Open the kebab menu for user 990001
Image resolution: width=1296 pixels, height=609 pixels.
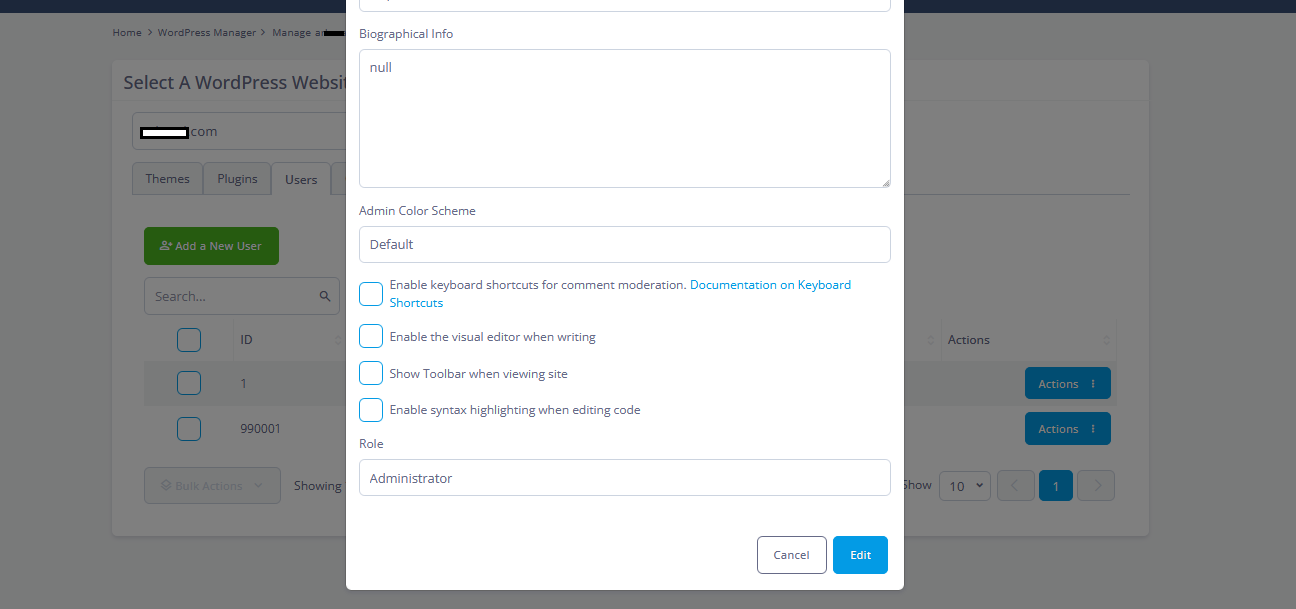tap(1092, 429)
